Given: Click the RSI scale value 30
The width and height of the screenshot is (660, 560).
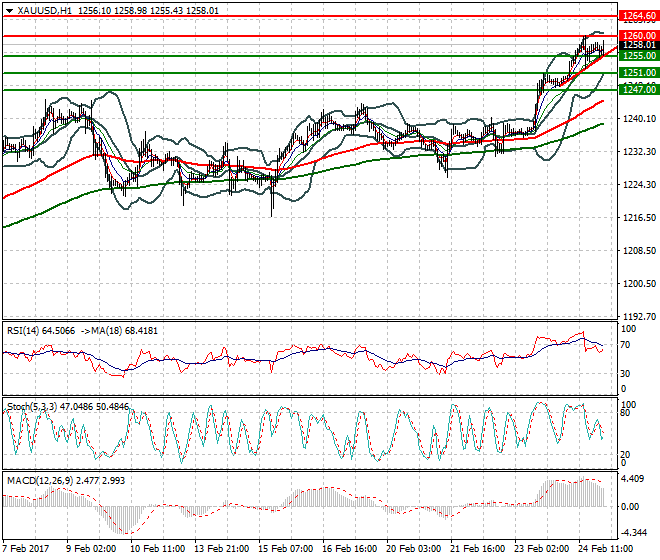Looking at the screenshot, I should (625, 374).
